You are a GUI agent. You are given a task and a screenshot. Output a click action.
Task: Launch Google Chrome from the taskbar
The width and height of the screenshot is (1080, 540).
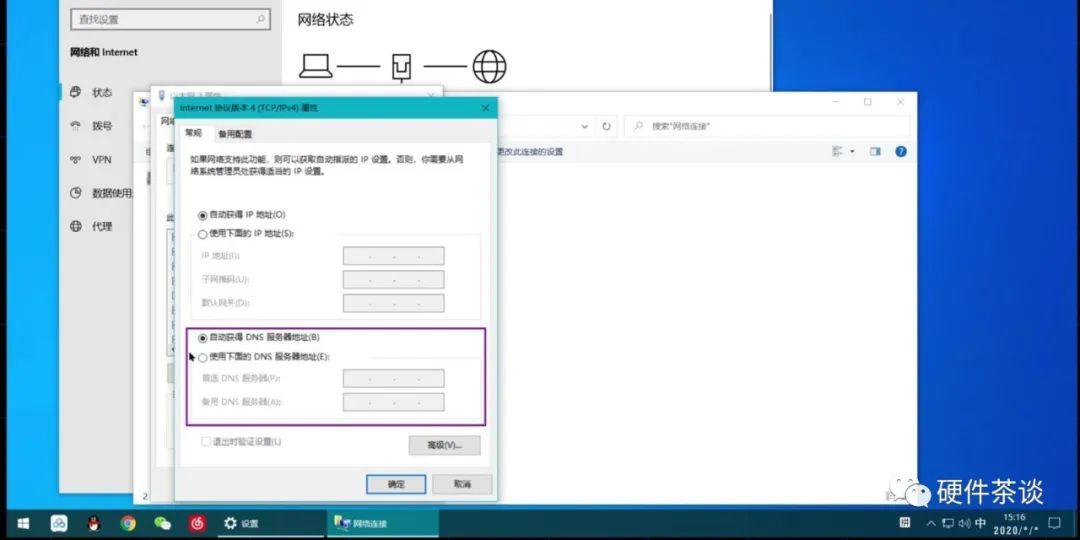[127, 523]
